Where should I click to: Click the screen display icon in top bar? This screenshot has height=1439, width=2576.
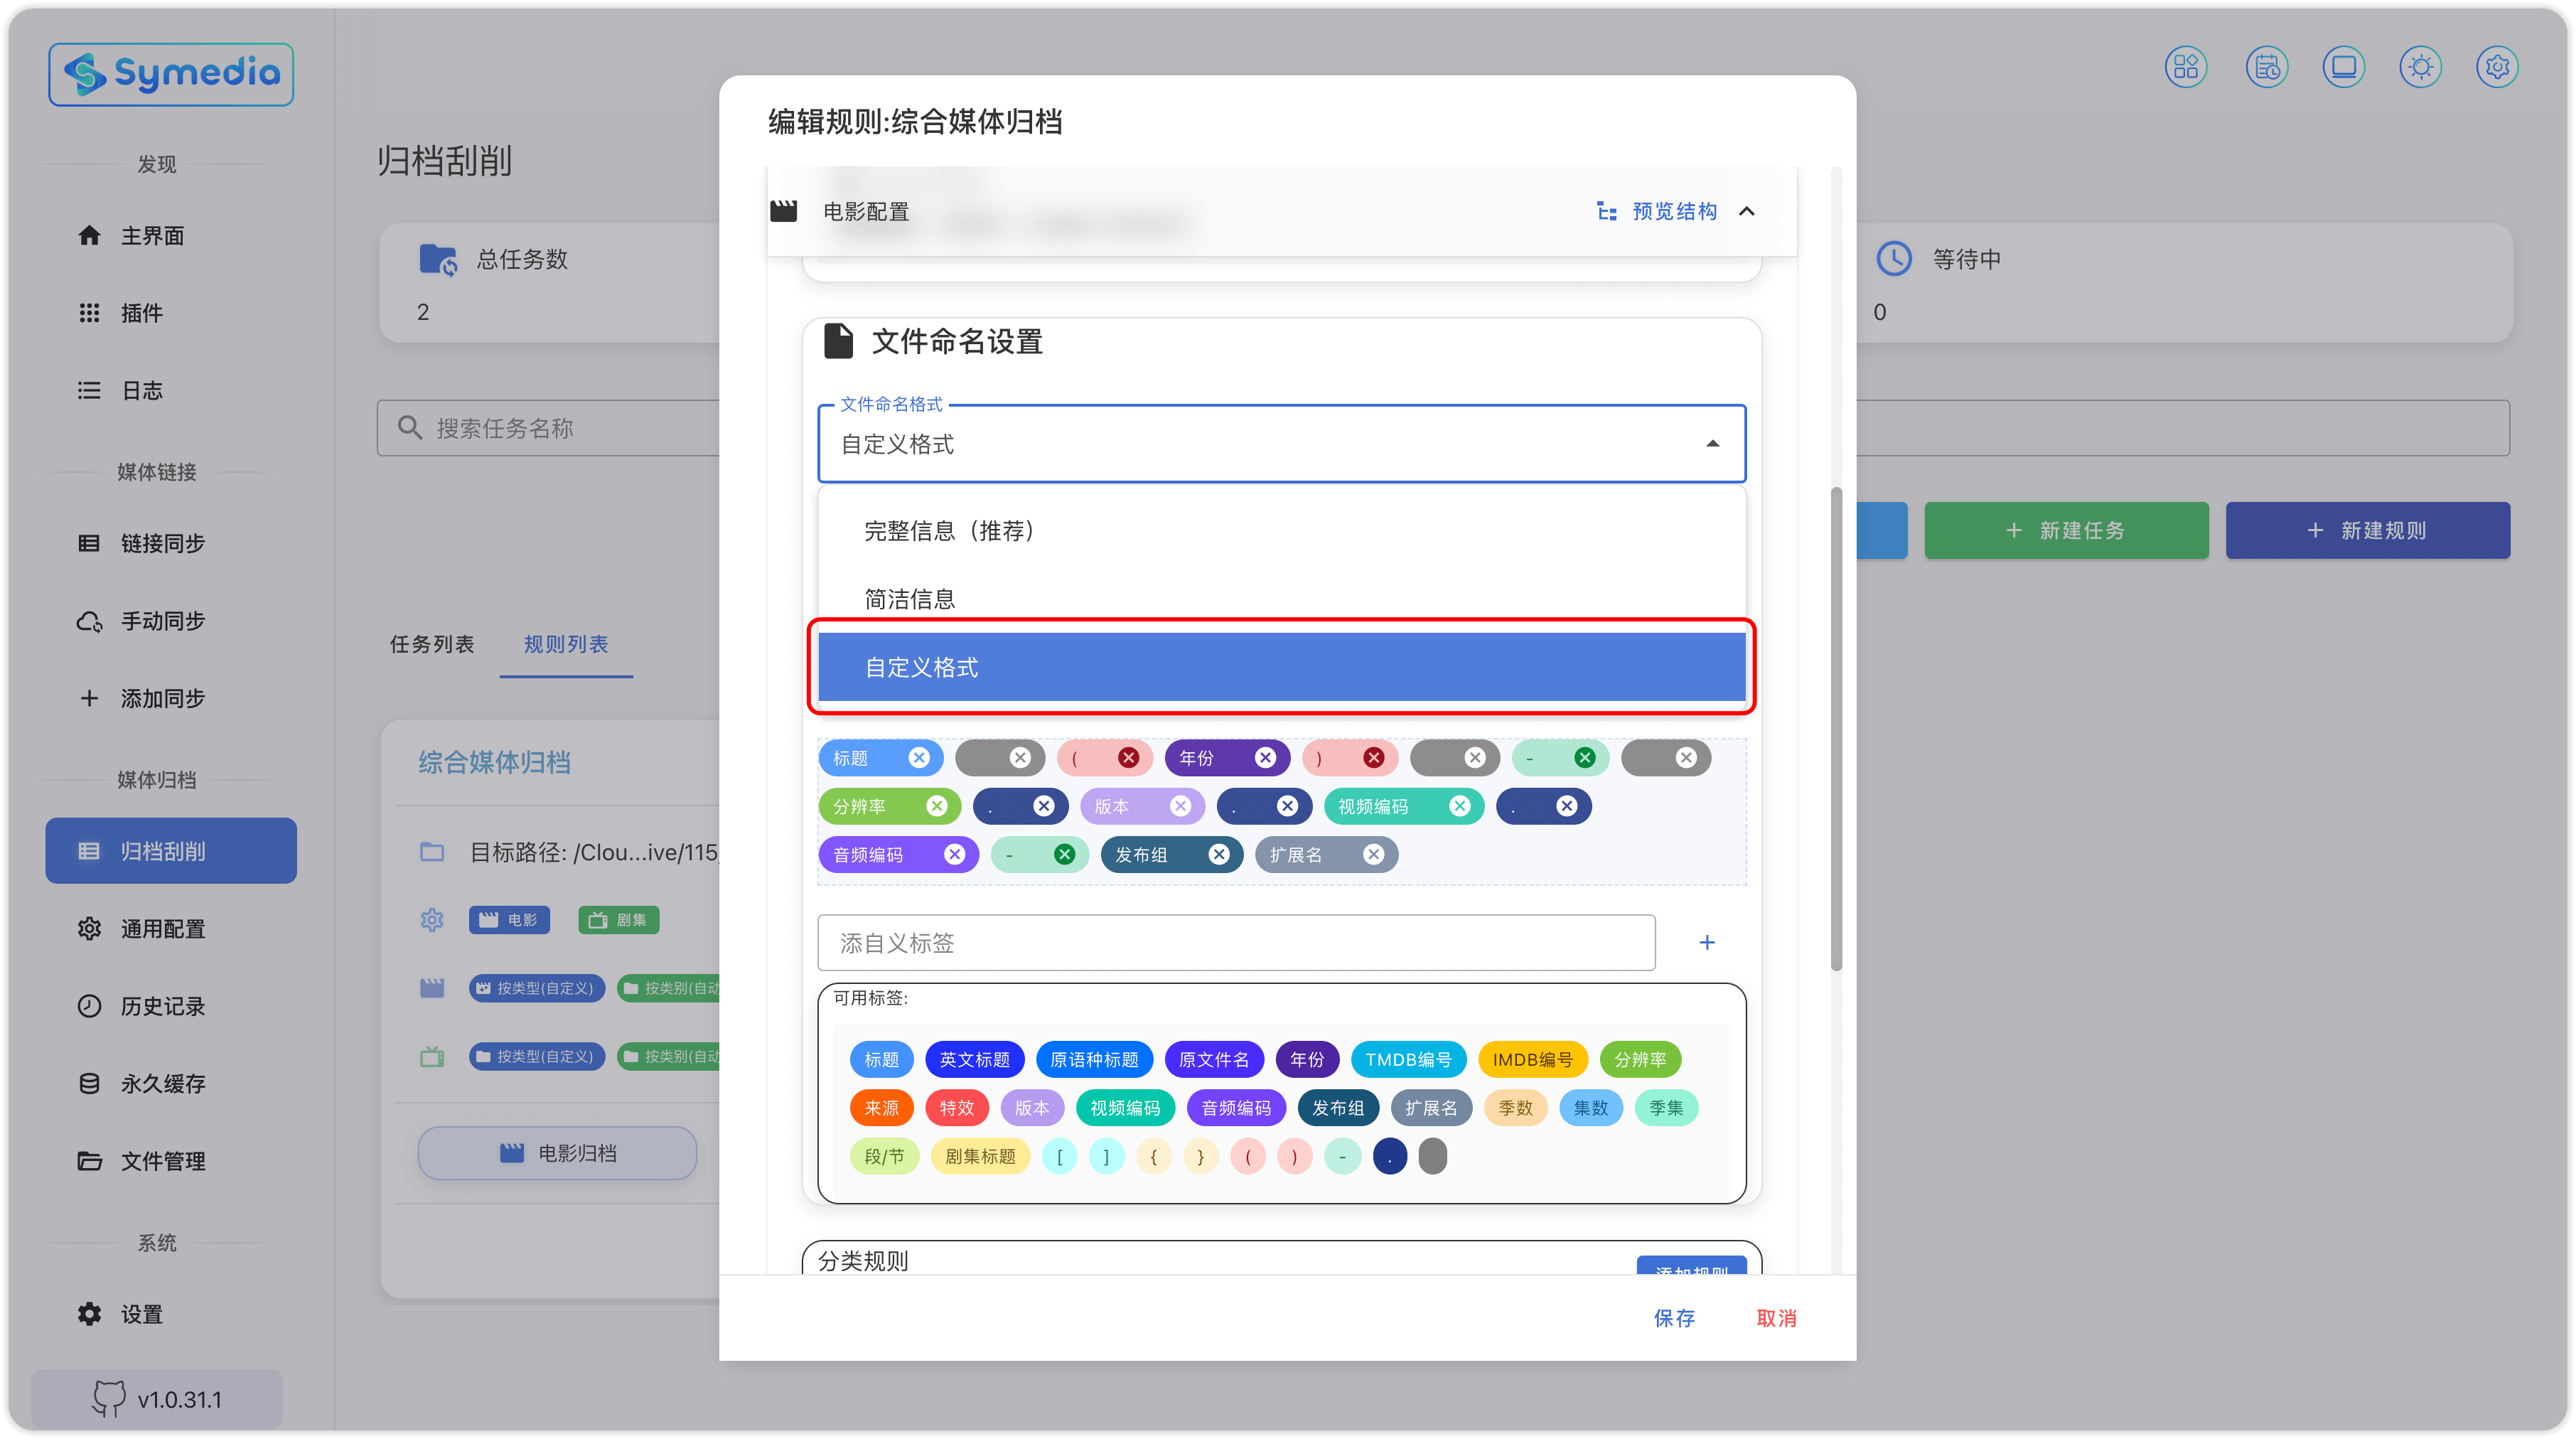pyautogui.click(x=2343, y=67)
